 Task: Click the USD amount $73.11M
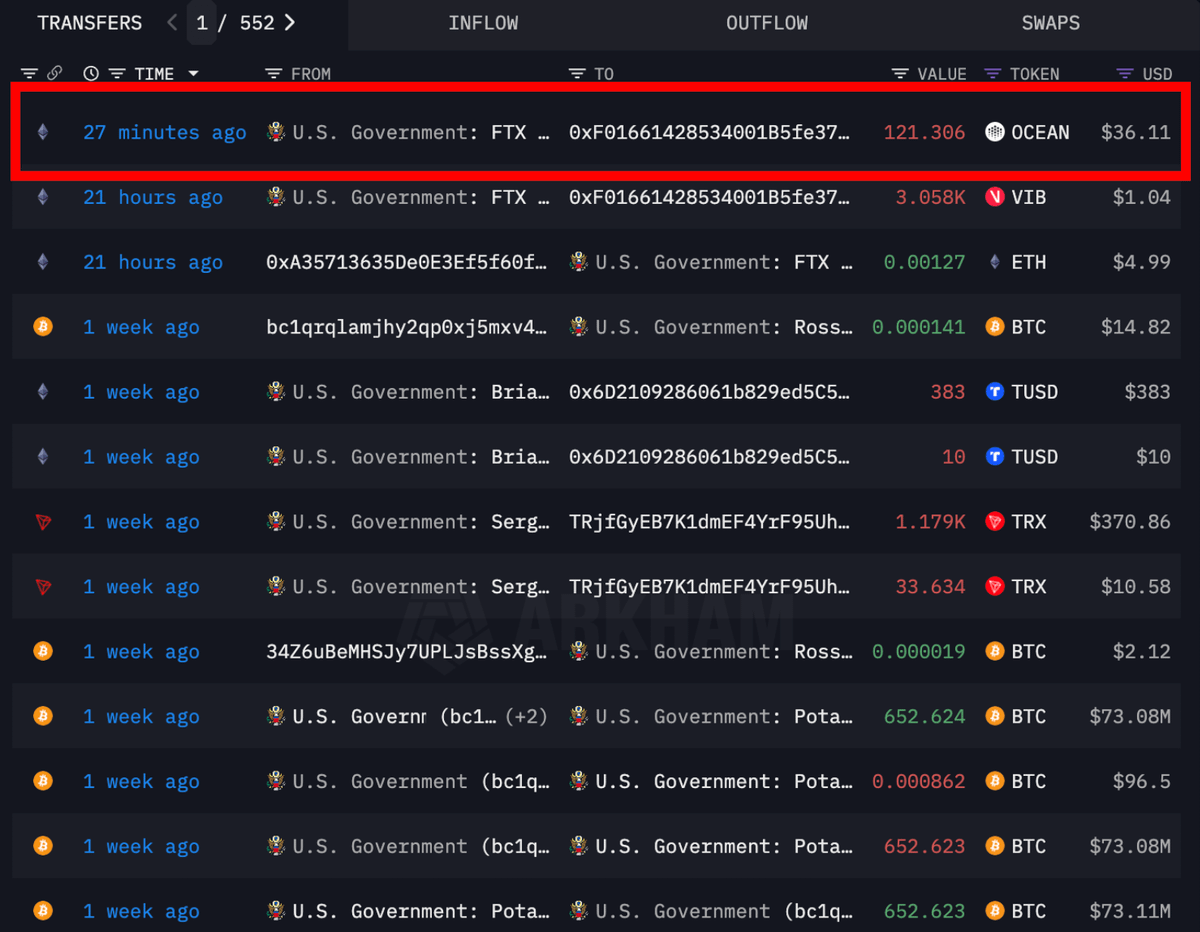tap(1130, 912)
